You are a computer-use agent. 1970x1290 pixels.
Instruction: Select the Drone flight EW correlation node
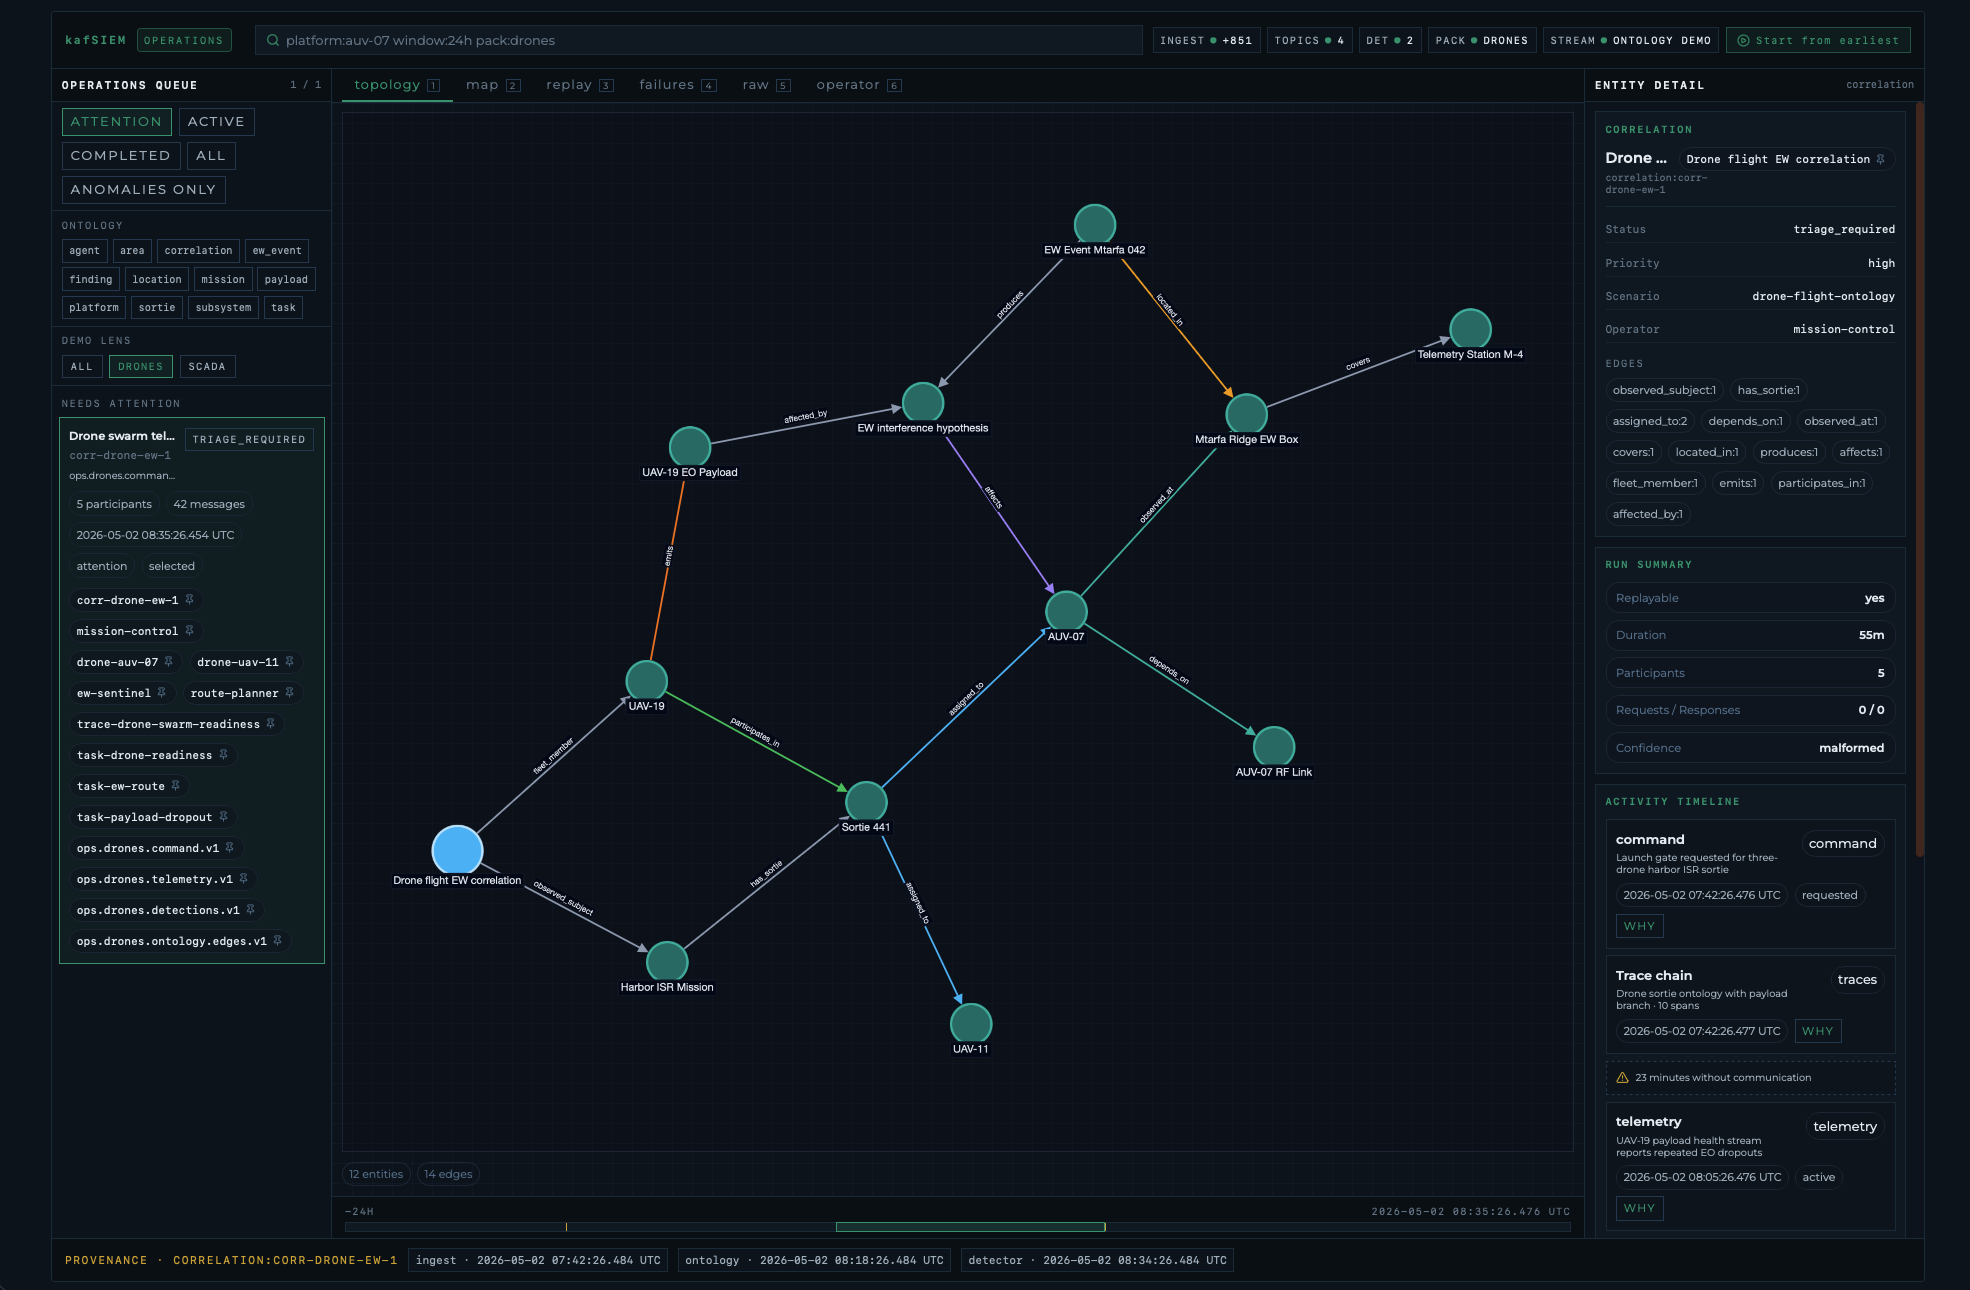(457, 850)
